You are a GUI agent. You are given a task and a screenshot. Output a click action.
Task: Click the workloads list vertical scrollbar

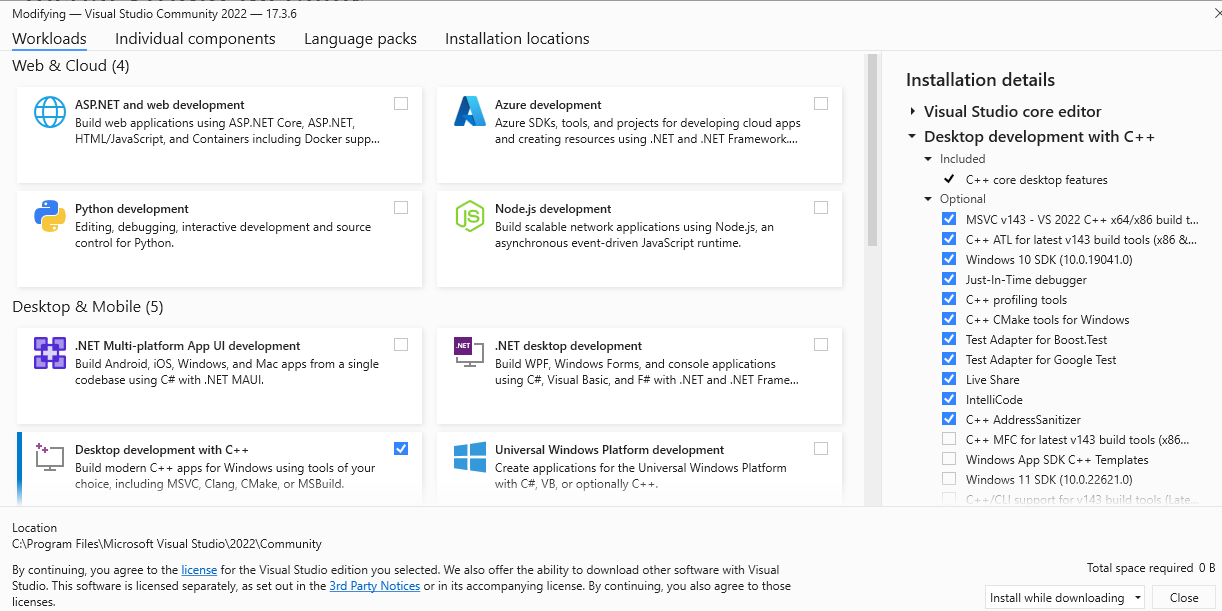pos(872,150)
